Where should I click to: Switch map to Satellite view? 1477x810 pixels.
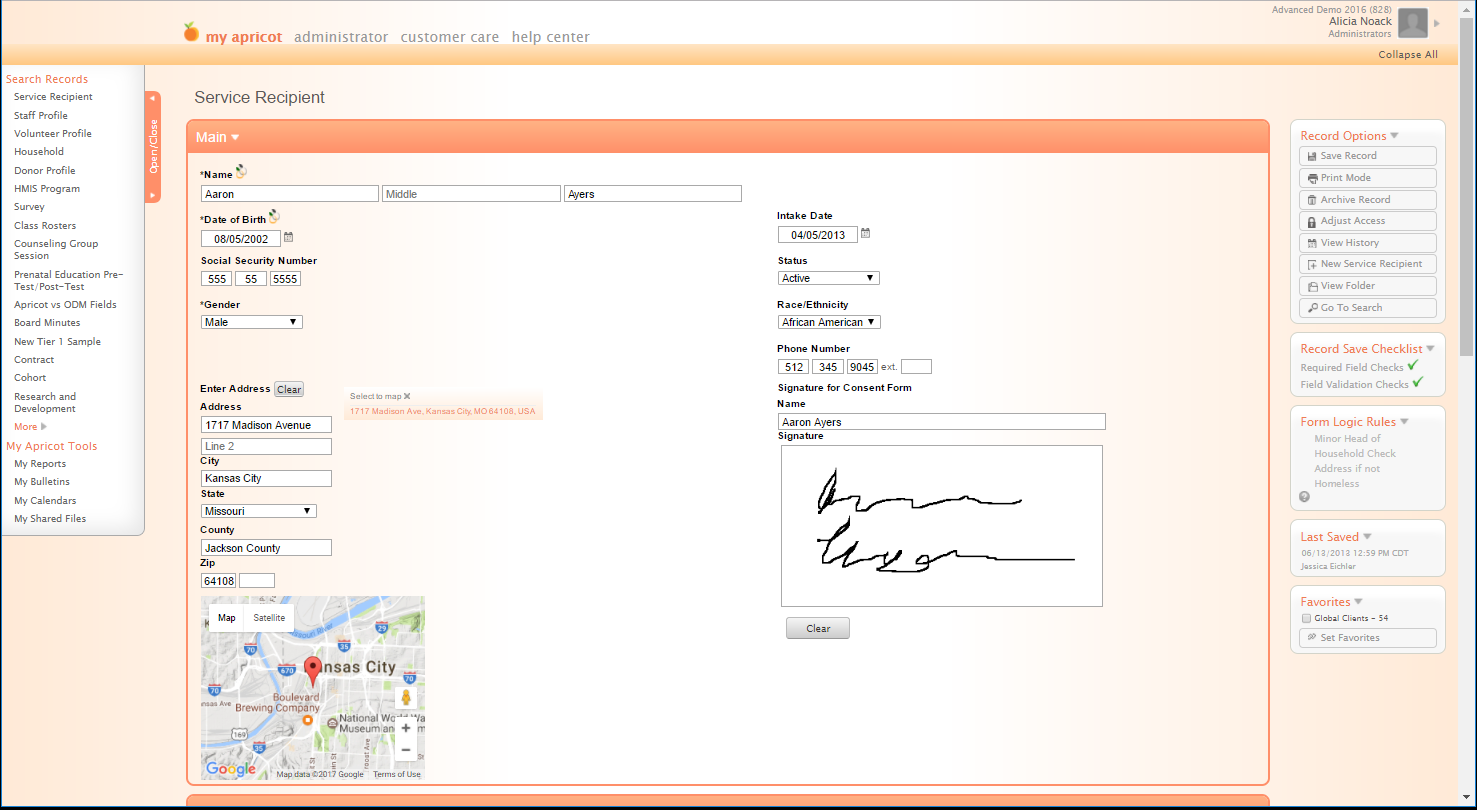[269, 618]
